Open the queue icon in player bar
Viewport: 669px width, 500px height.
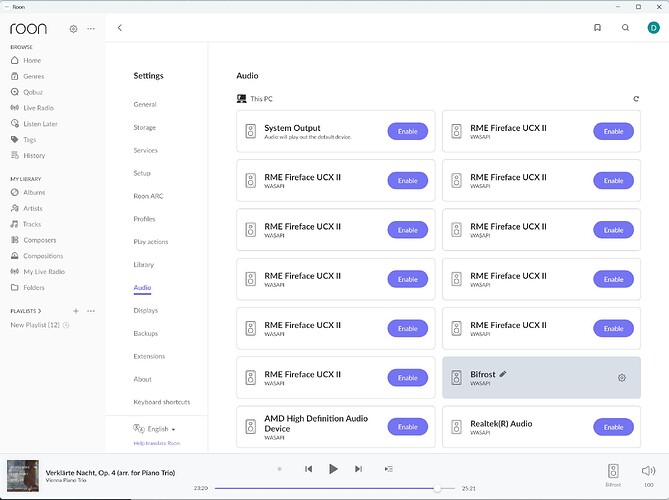[x=388, y=469]
